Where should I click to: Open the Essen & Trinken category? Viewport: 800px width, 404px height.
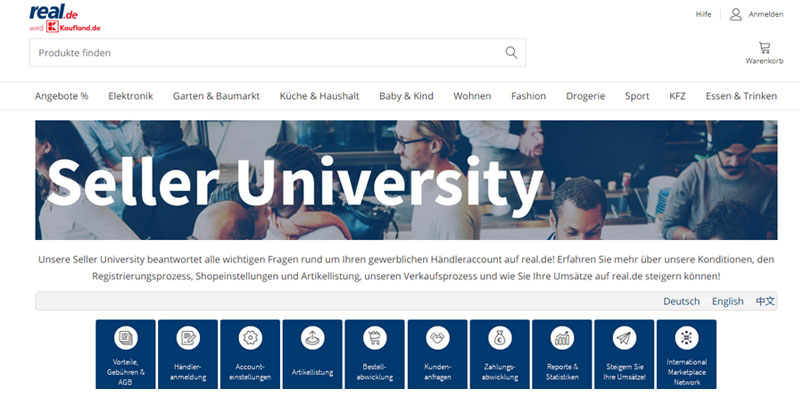point(741,96)
